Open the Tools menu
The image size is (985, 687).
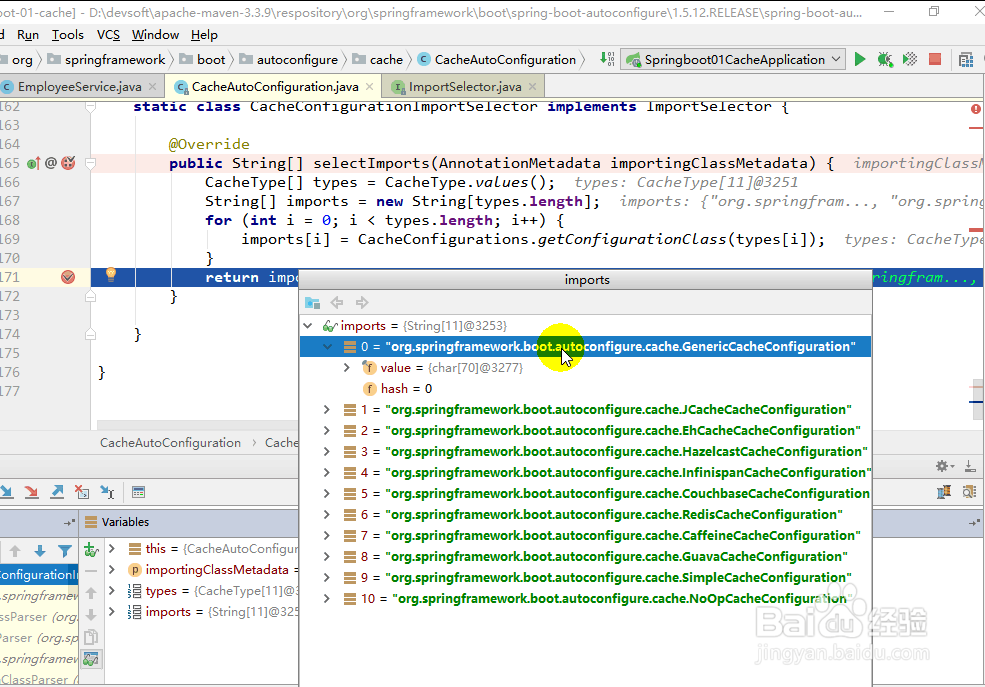click(67, 35)
